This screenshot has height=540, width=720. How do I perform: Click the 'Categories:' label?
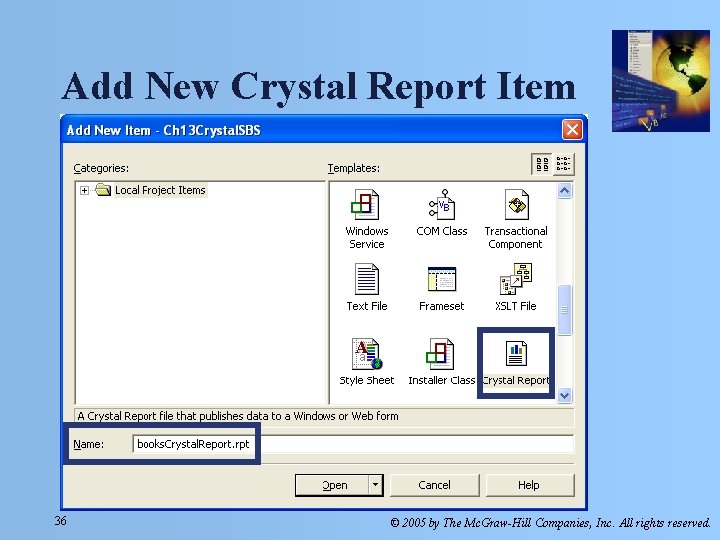[x=101, y=168]
